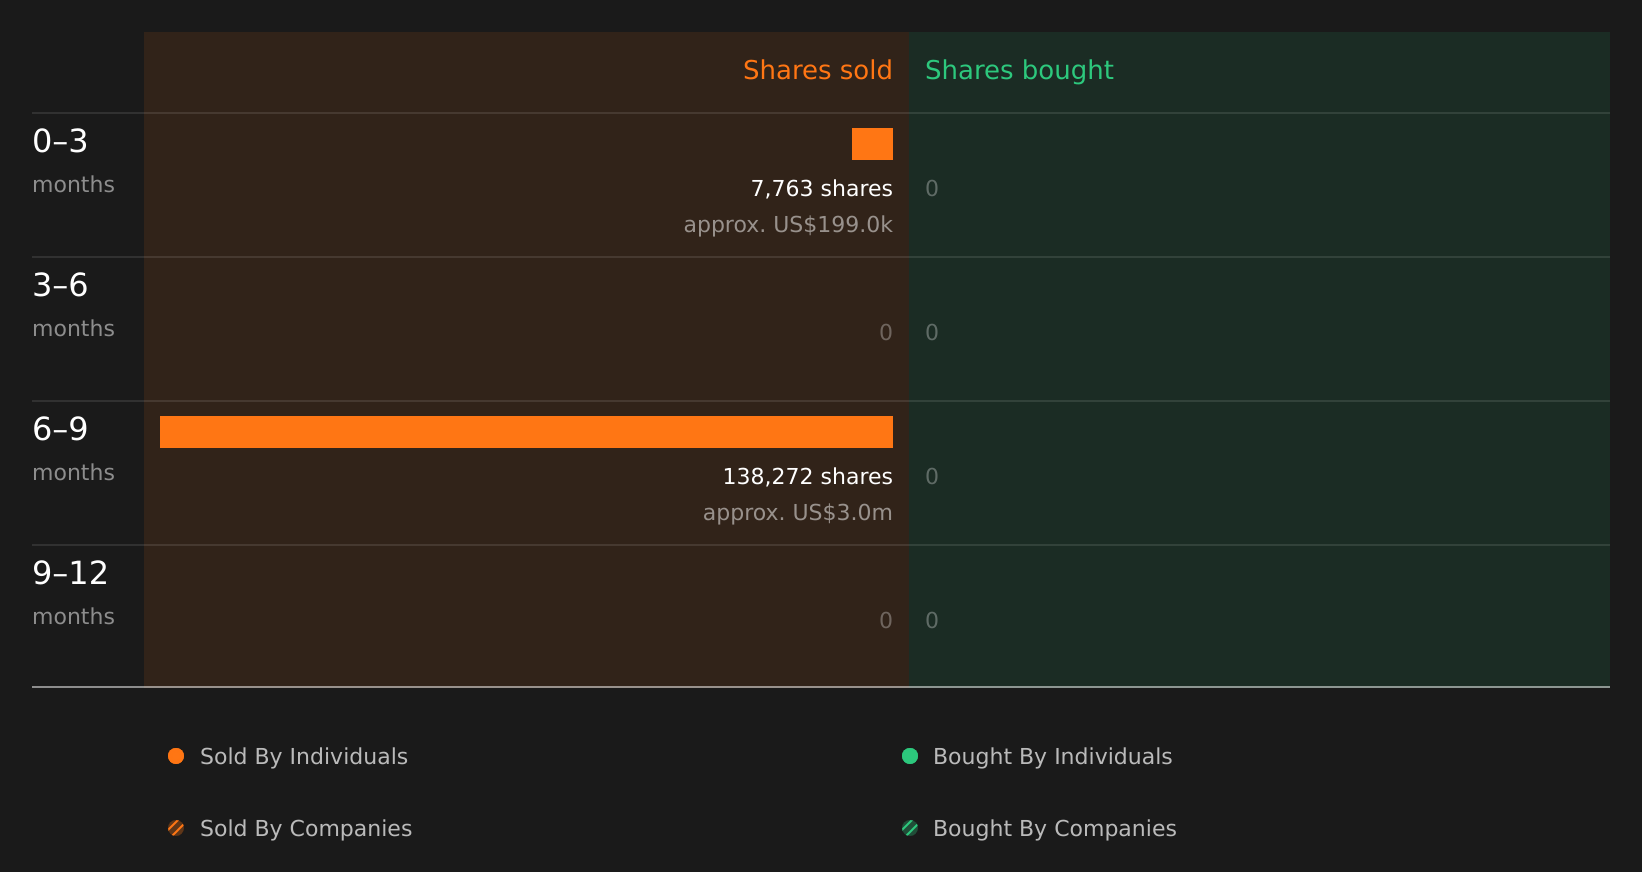Click the Sold By Companies striped icon

176,828
